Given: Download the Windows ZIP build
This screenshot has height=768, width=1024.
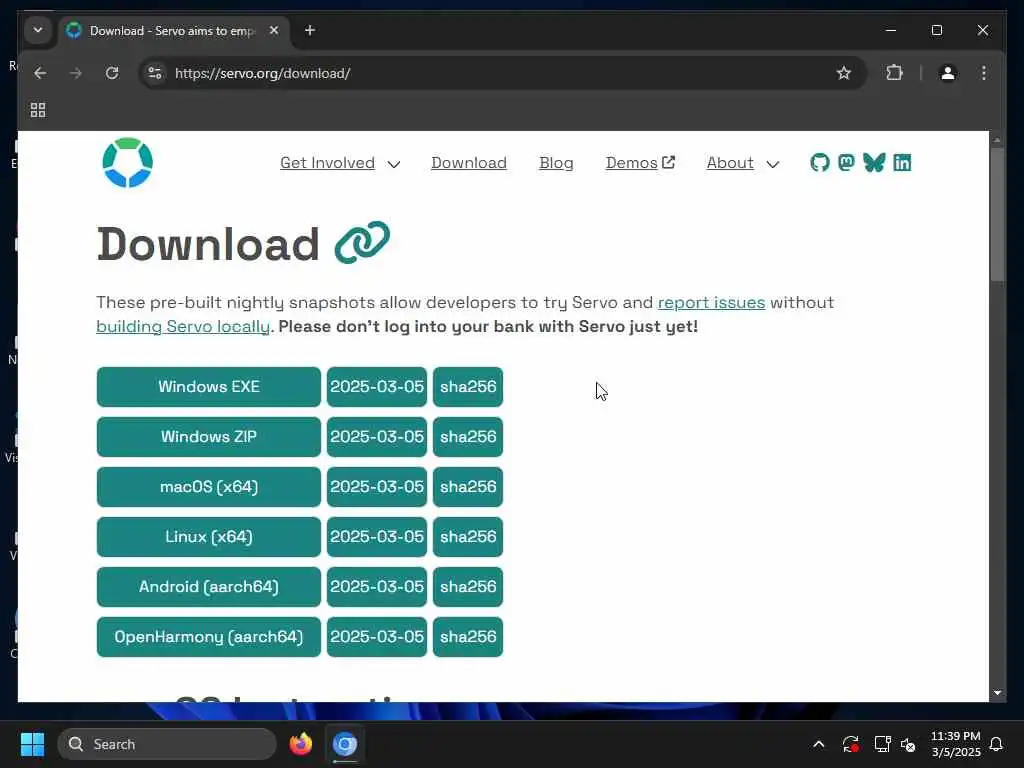Looking at the screenshot, I should click(x=209, y=437).
